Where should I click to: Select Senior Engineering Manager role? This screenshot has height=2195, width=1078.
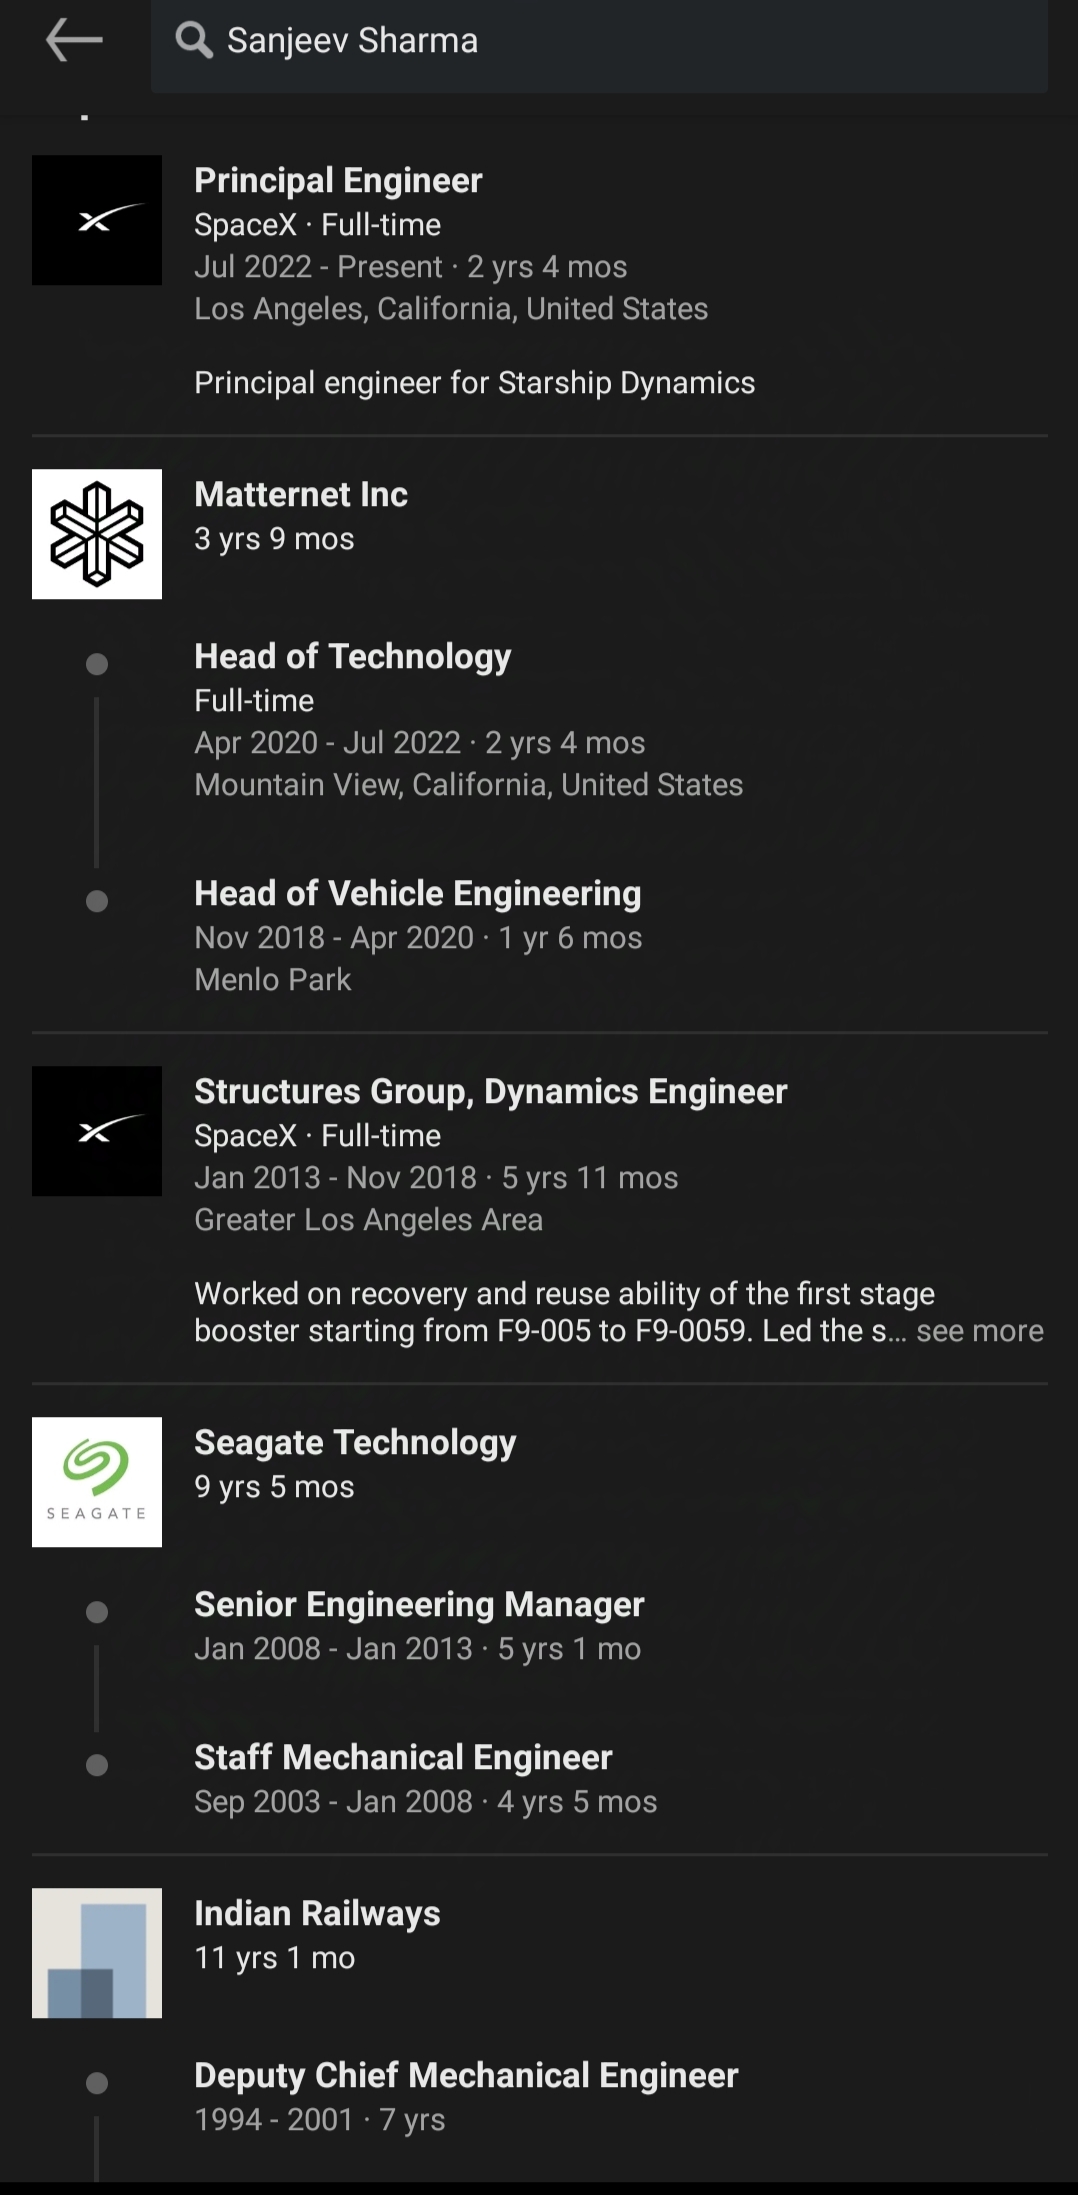[419, 1604]
